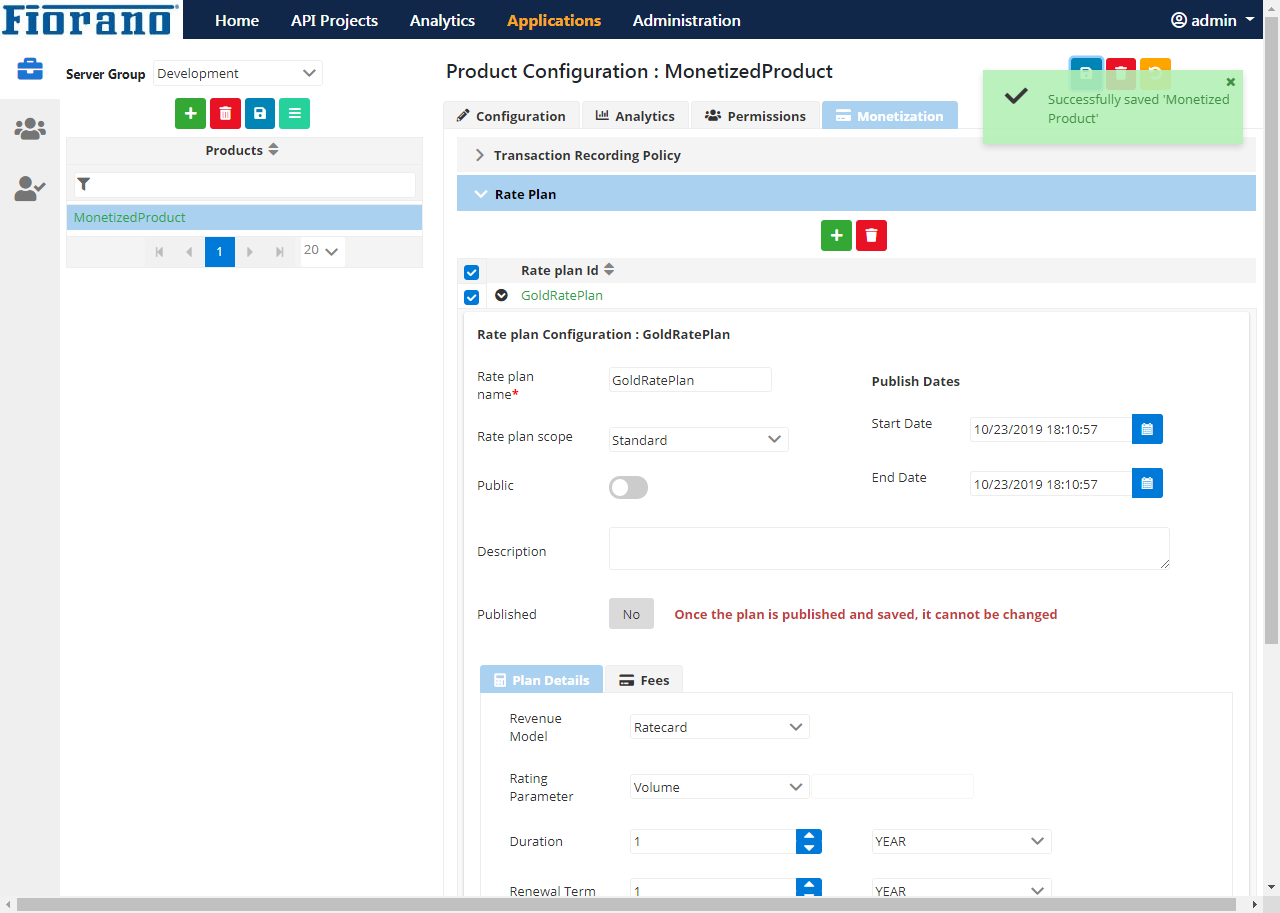Add a new product with the green plus
The image size is (1280, 913).
(190, 113)
